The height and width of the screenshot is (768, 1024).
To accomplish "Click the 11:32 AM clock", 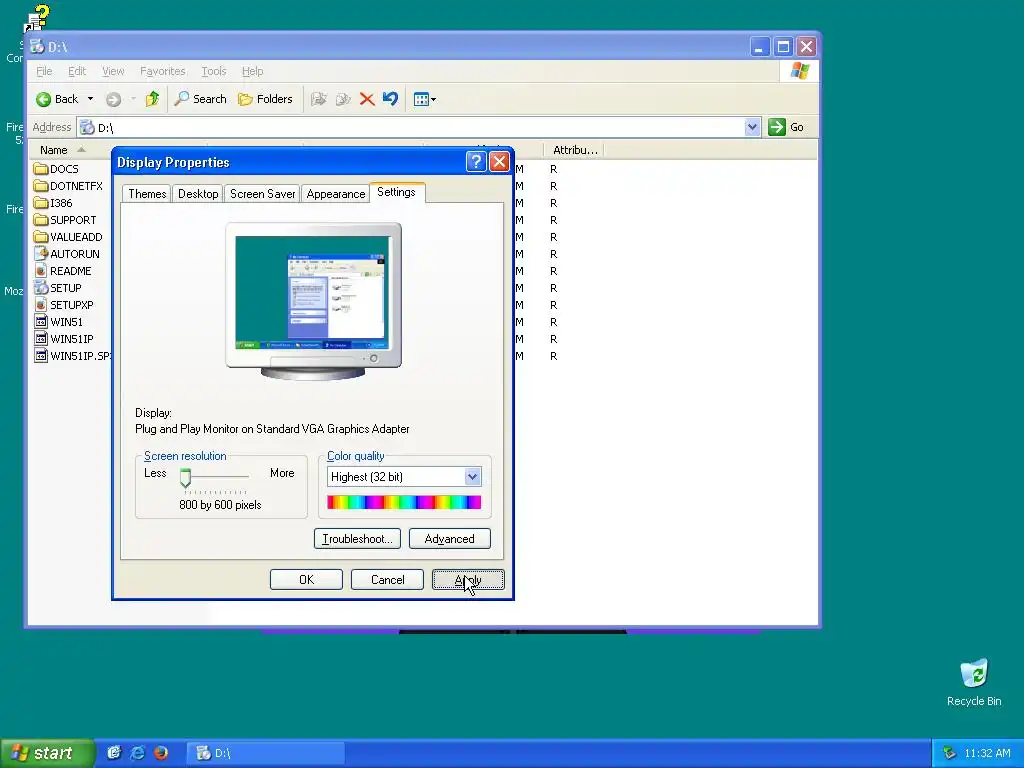I will tap(987, 753).
